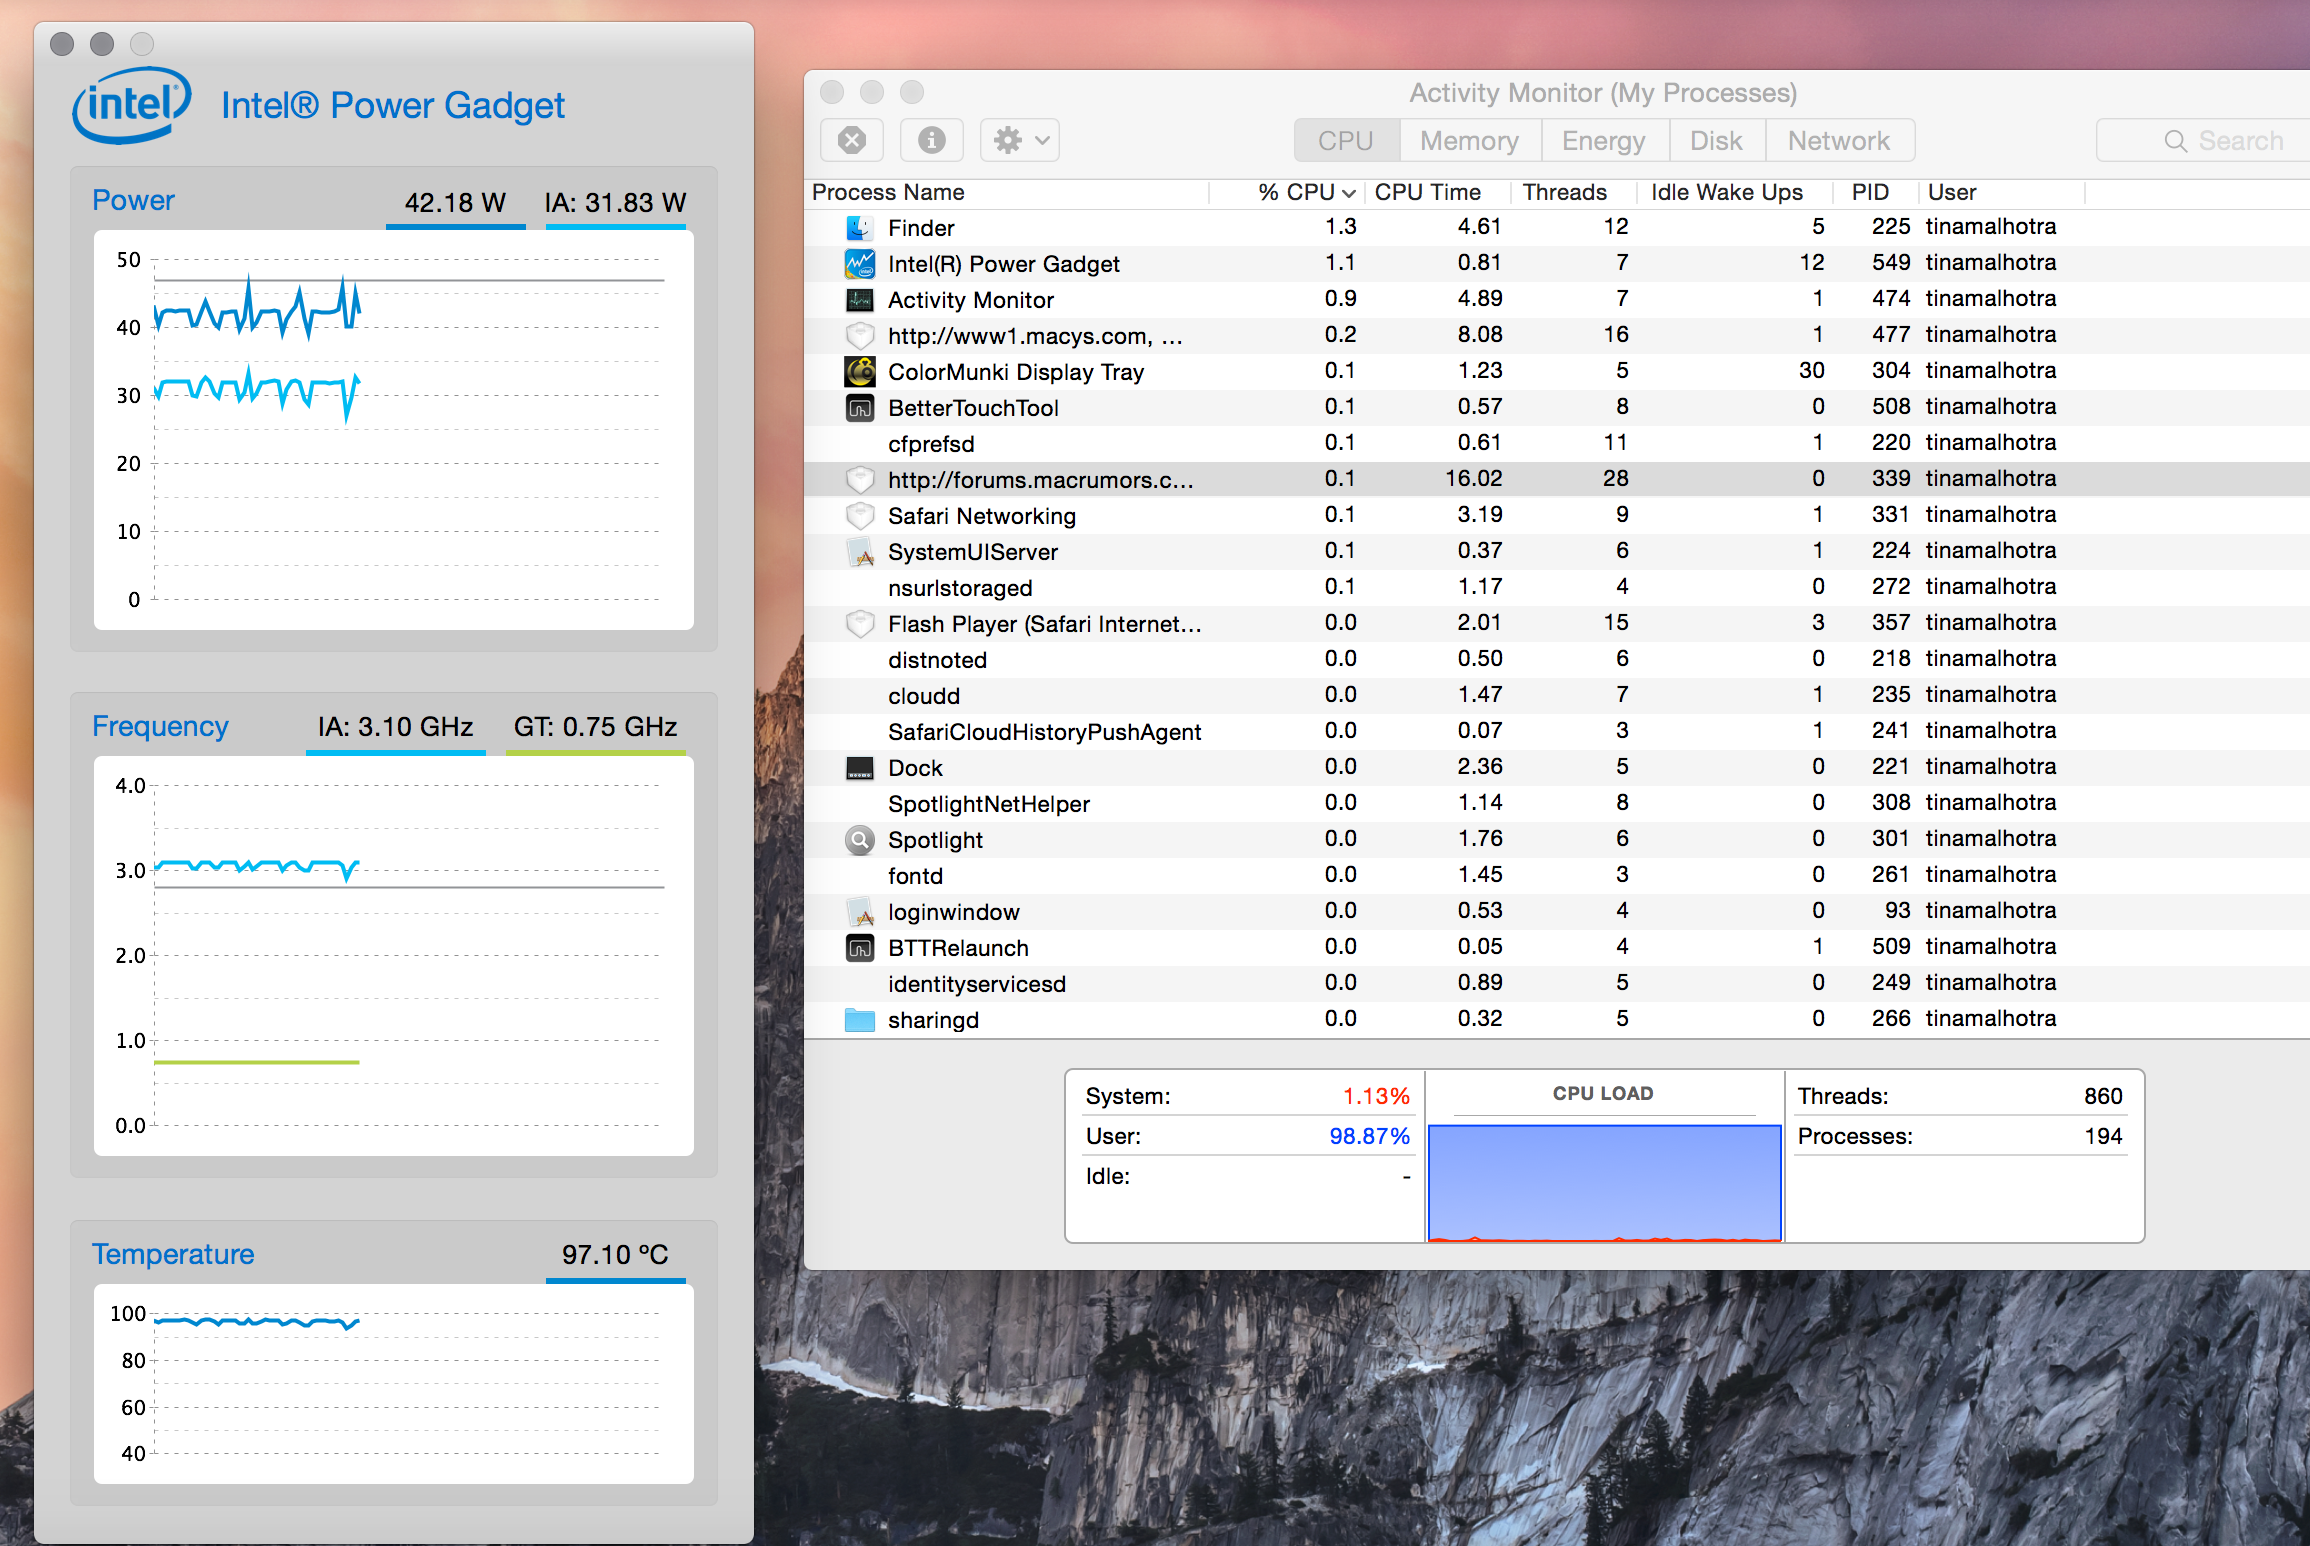Screen dimensions: 2310x1546
Task: Click Idle Wake Ups value 30
Action: 1811,371
